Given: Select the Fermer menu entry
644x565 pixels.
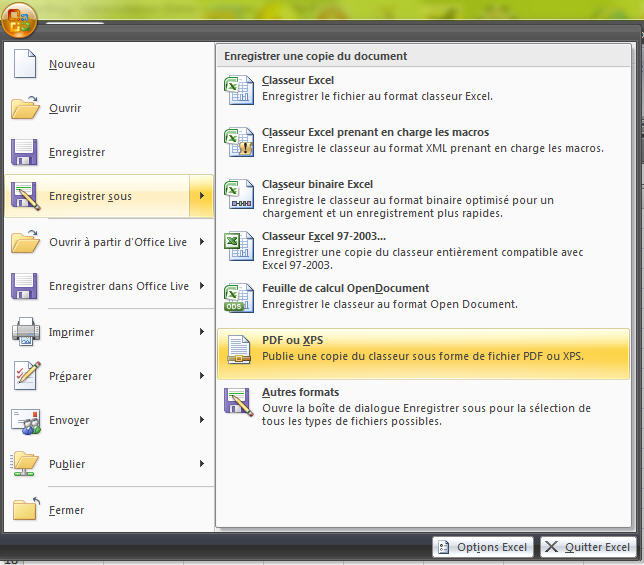Looking at the screenshot, I should [x=109, y=510].
